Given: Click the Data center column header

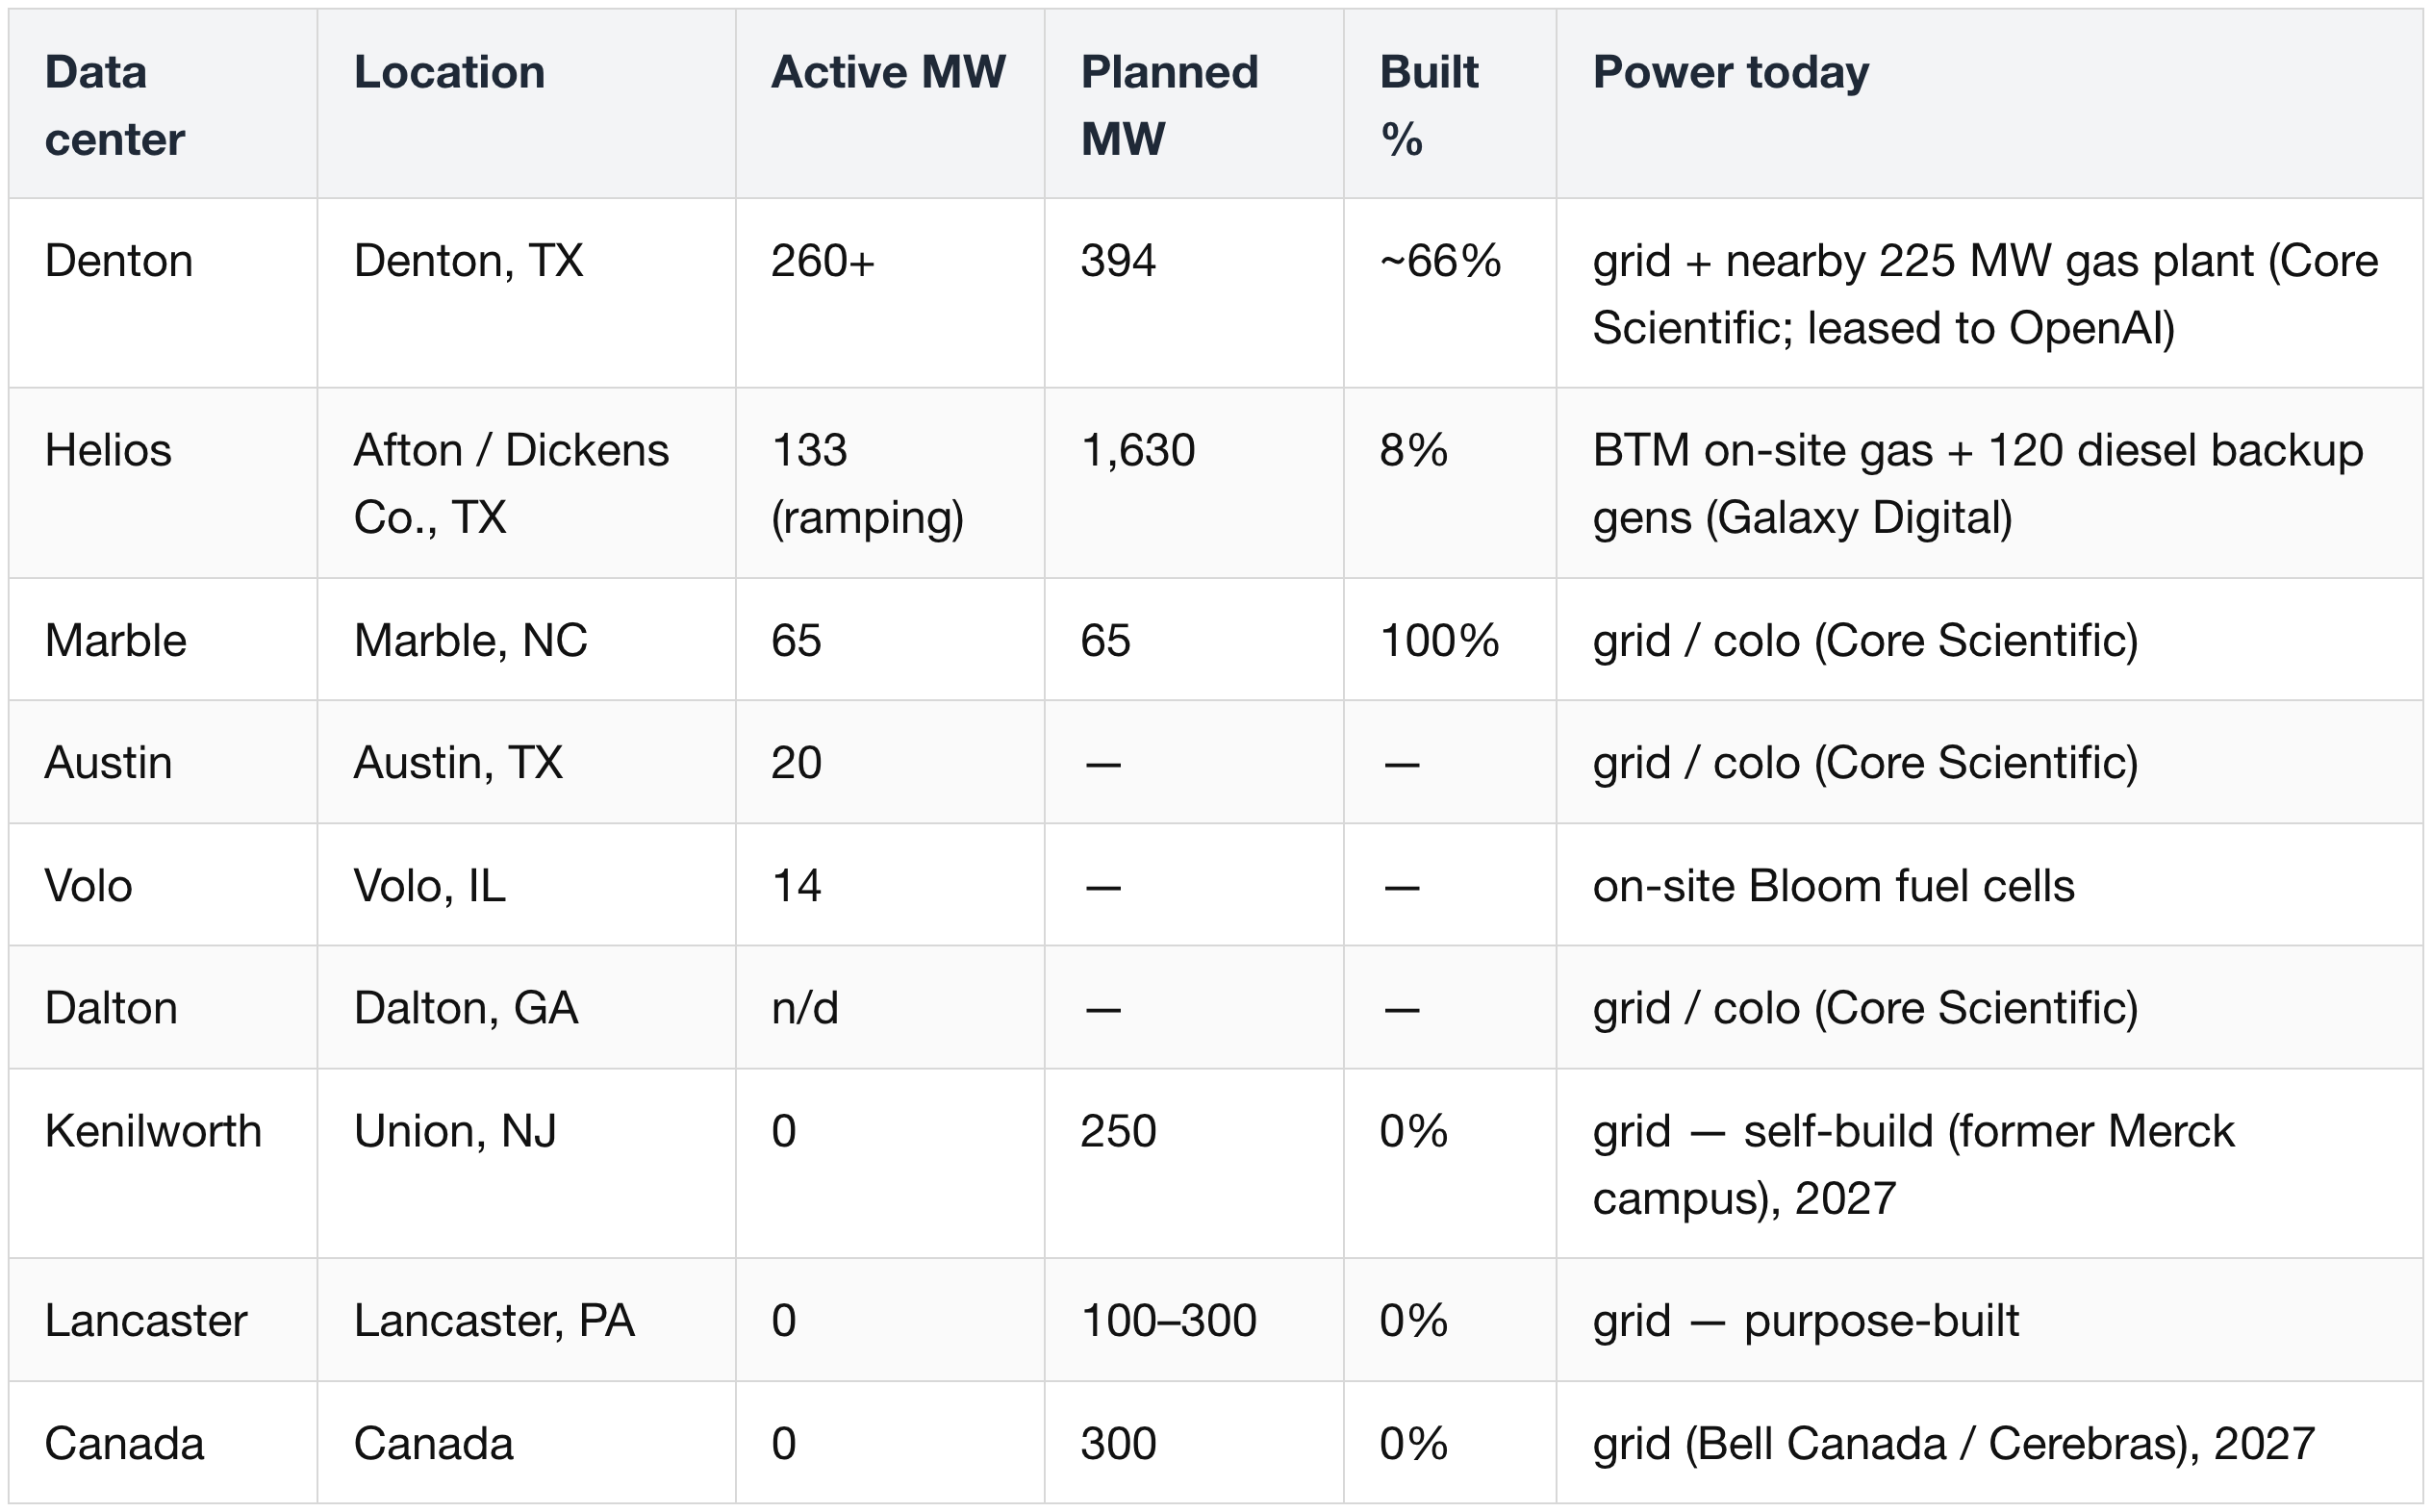Looking at the screenshot, I should point(163,104).
